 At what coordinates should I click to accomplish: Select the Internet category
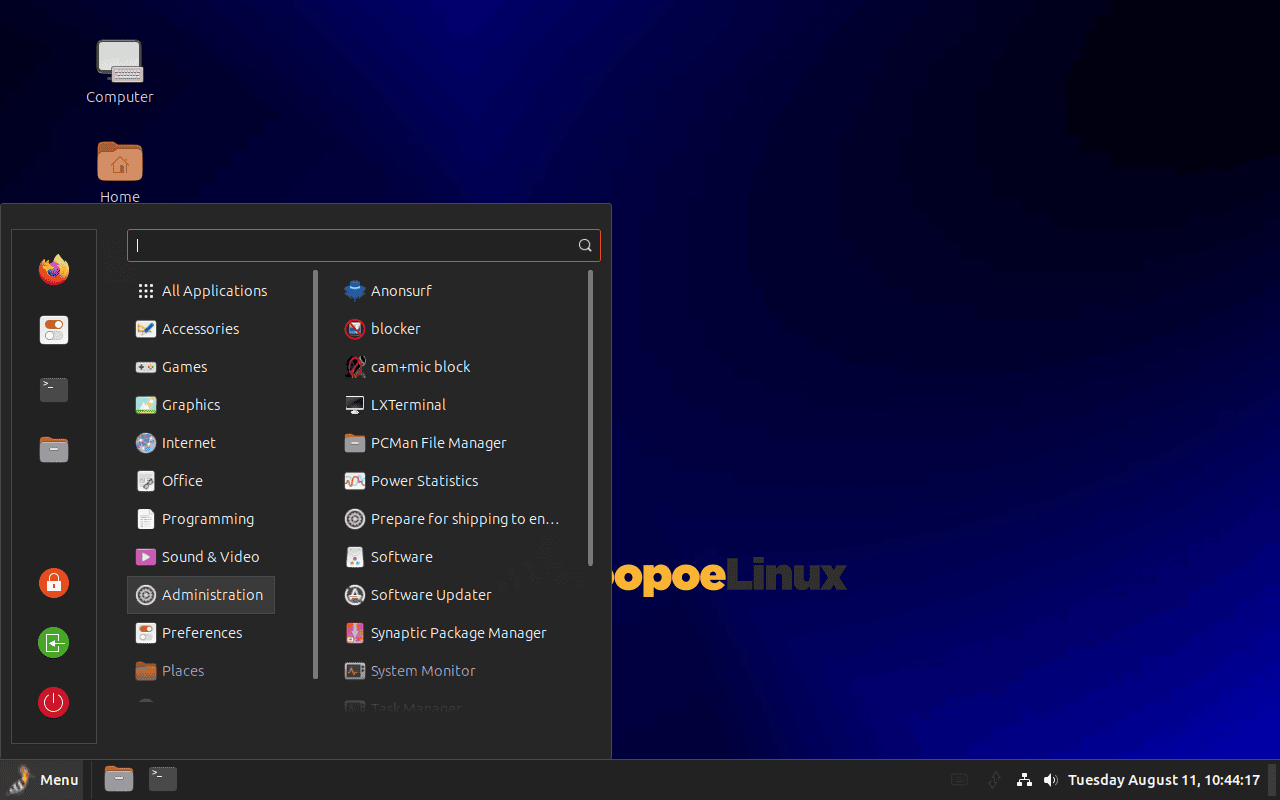click(x=201, y=443)
